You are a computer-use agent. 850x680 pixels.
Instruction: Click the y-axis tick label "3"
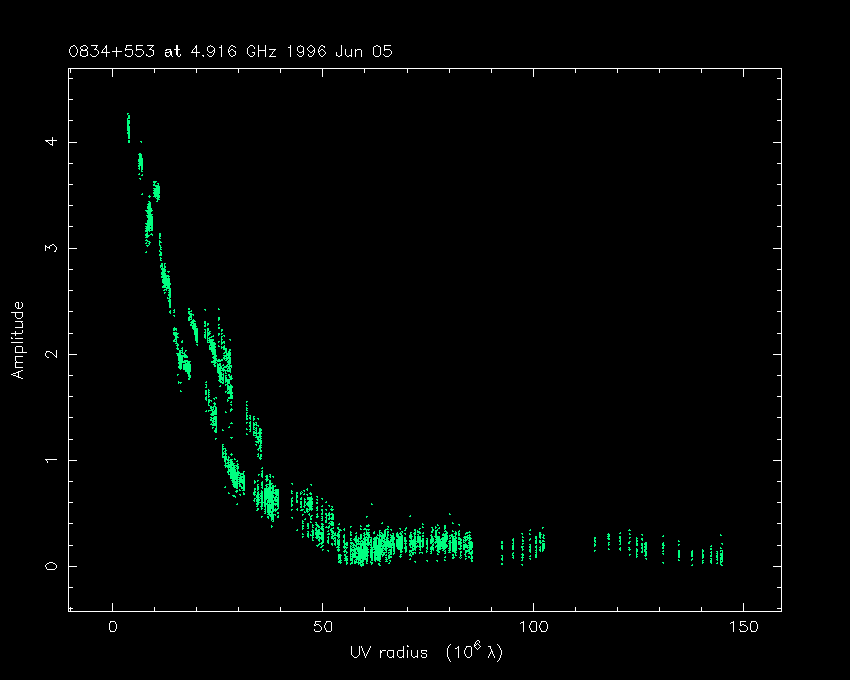48,248
